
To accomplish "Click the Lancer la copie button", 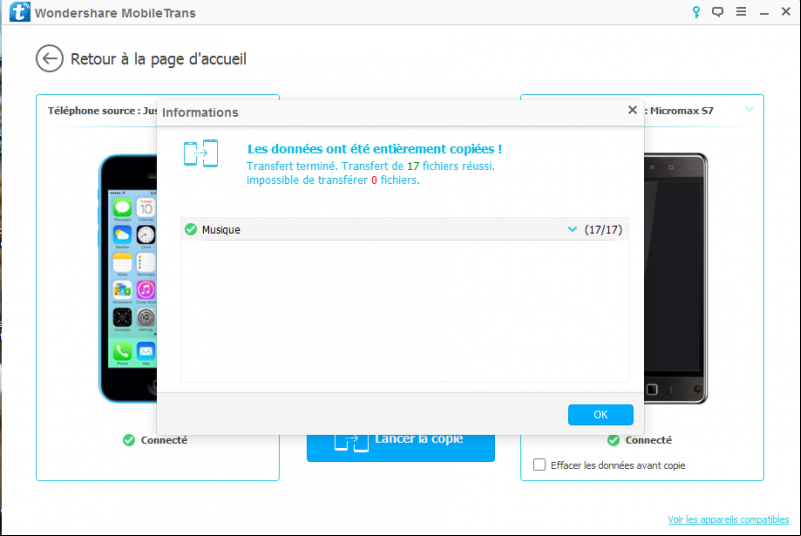I will point(400,448).
